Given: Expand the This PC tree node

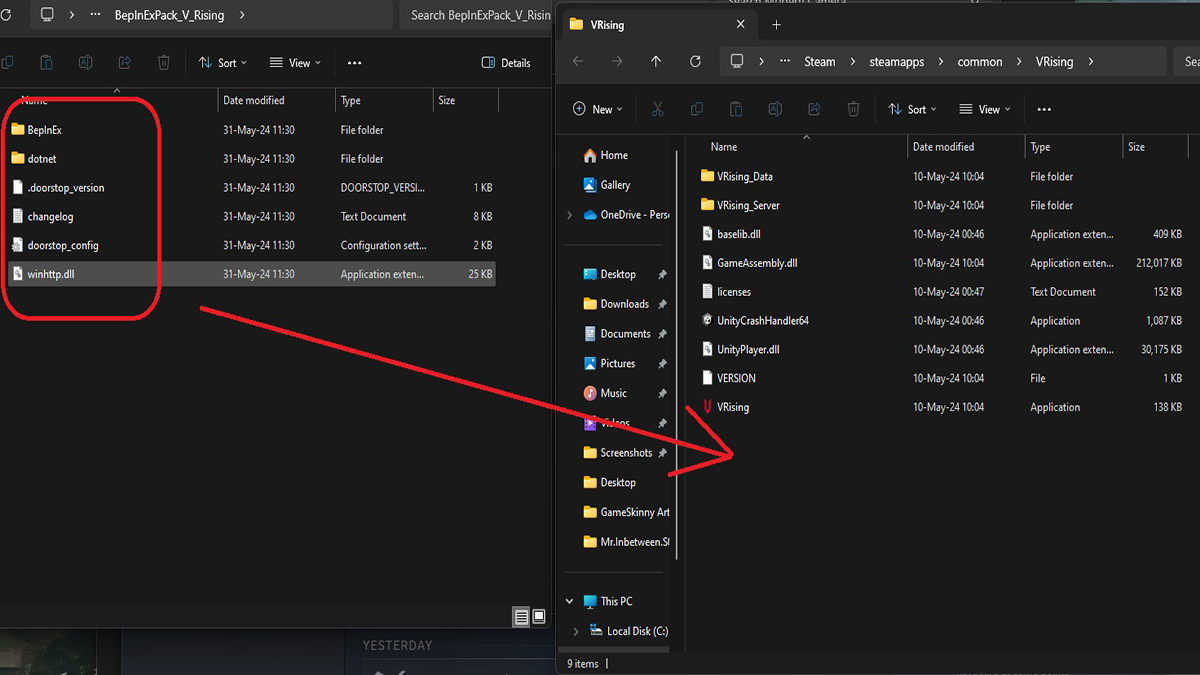Looking at the screenshot, I should coord(570,602).
